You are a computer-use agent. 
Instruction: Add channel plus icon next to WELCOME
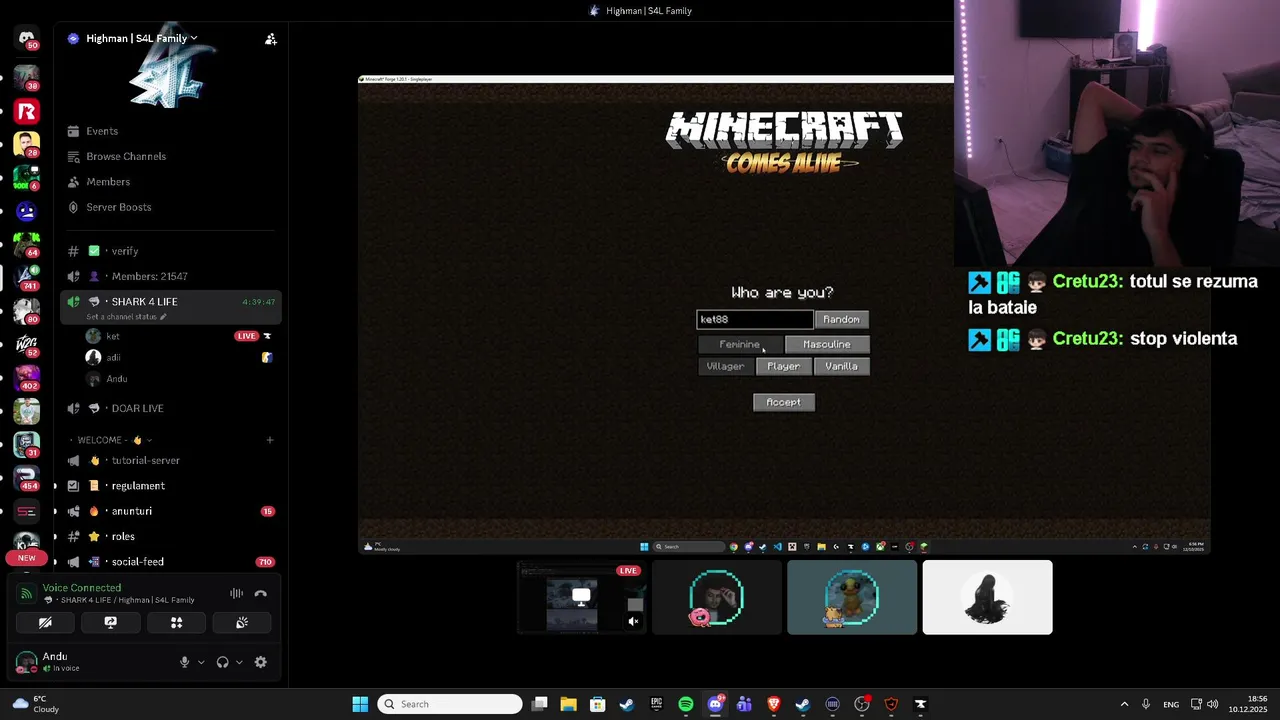pyautogui.click(x=269, y=440)
